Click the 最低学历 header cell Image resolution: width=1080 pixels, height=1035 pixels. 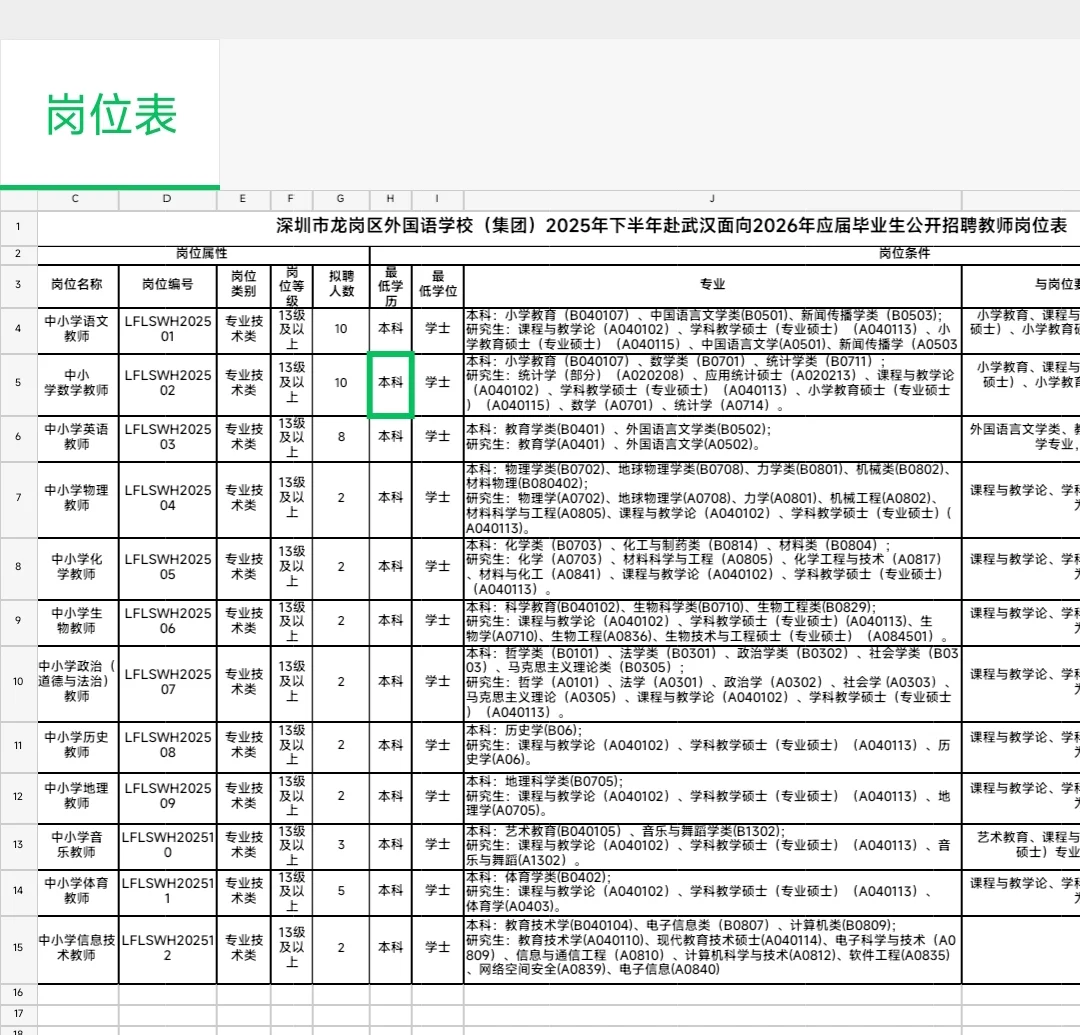point(391,285)
